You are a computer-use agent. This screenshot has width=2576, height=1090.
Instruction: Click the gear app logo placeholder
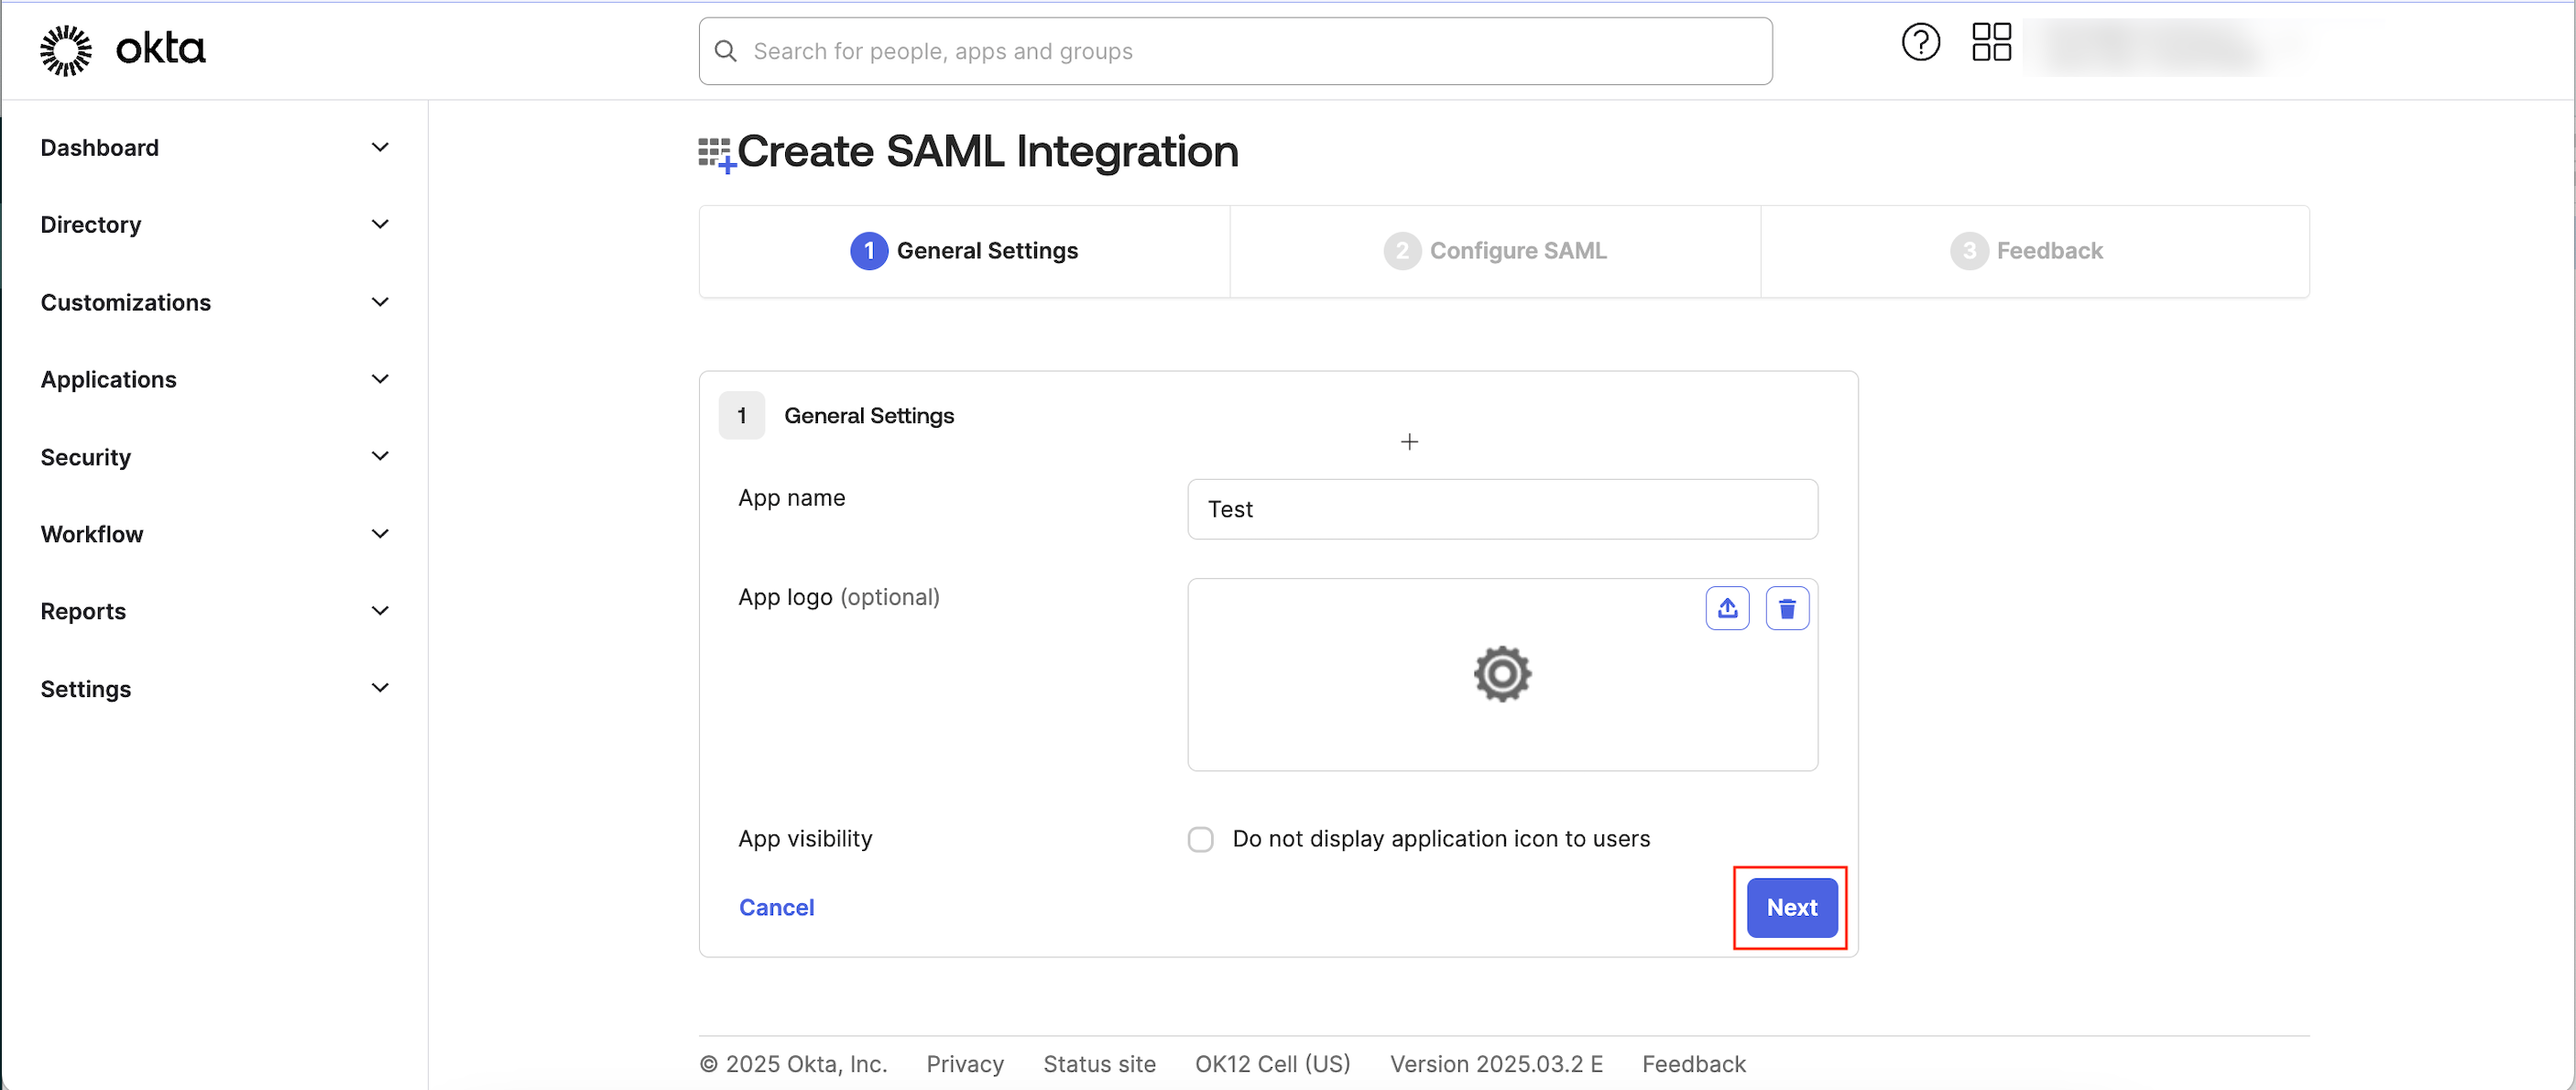pos(1501,674)
